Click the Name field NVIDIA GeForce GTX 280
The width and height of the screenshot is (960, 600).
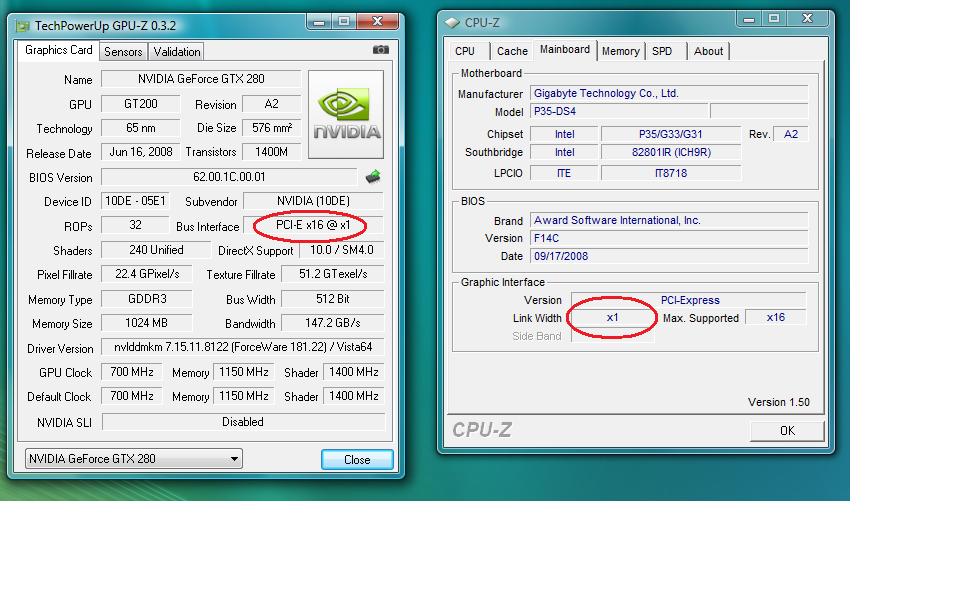pyautogui.click(x=201, y=79)
